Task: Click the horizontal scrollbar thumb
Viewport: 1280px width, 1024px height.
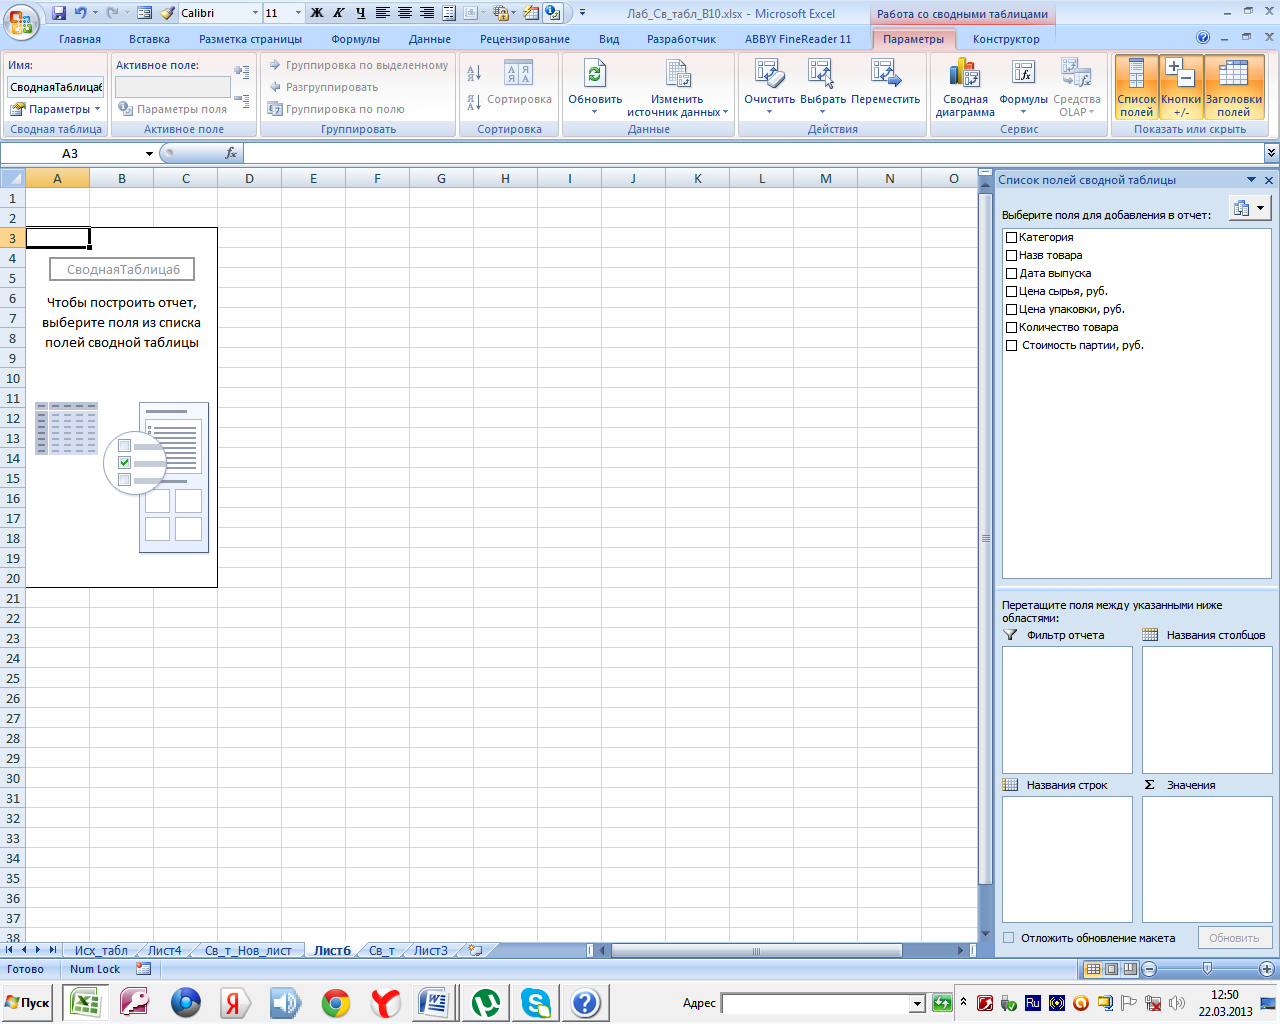Action: coord(756,951)
